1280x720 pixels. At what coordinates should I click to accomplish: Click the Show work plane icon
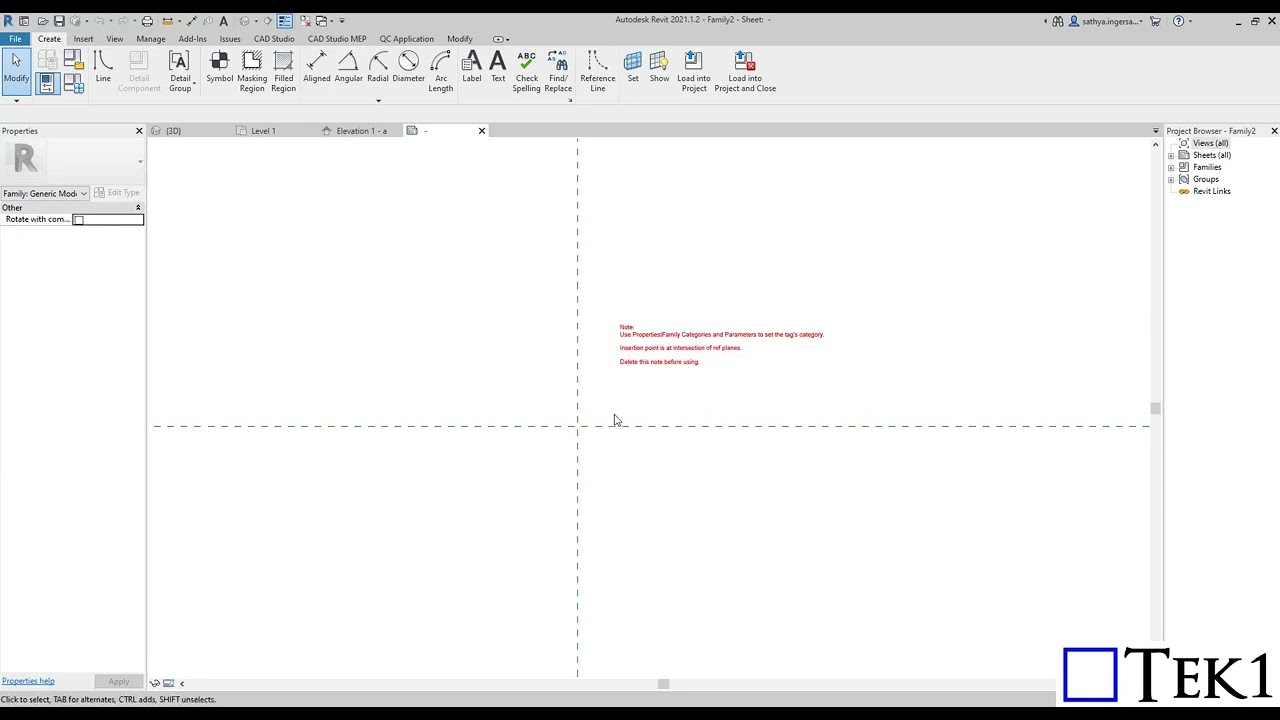[x=659, y=68]
